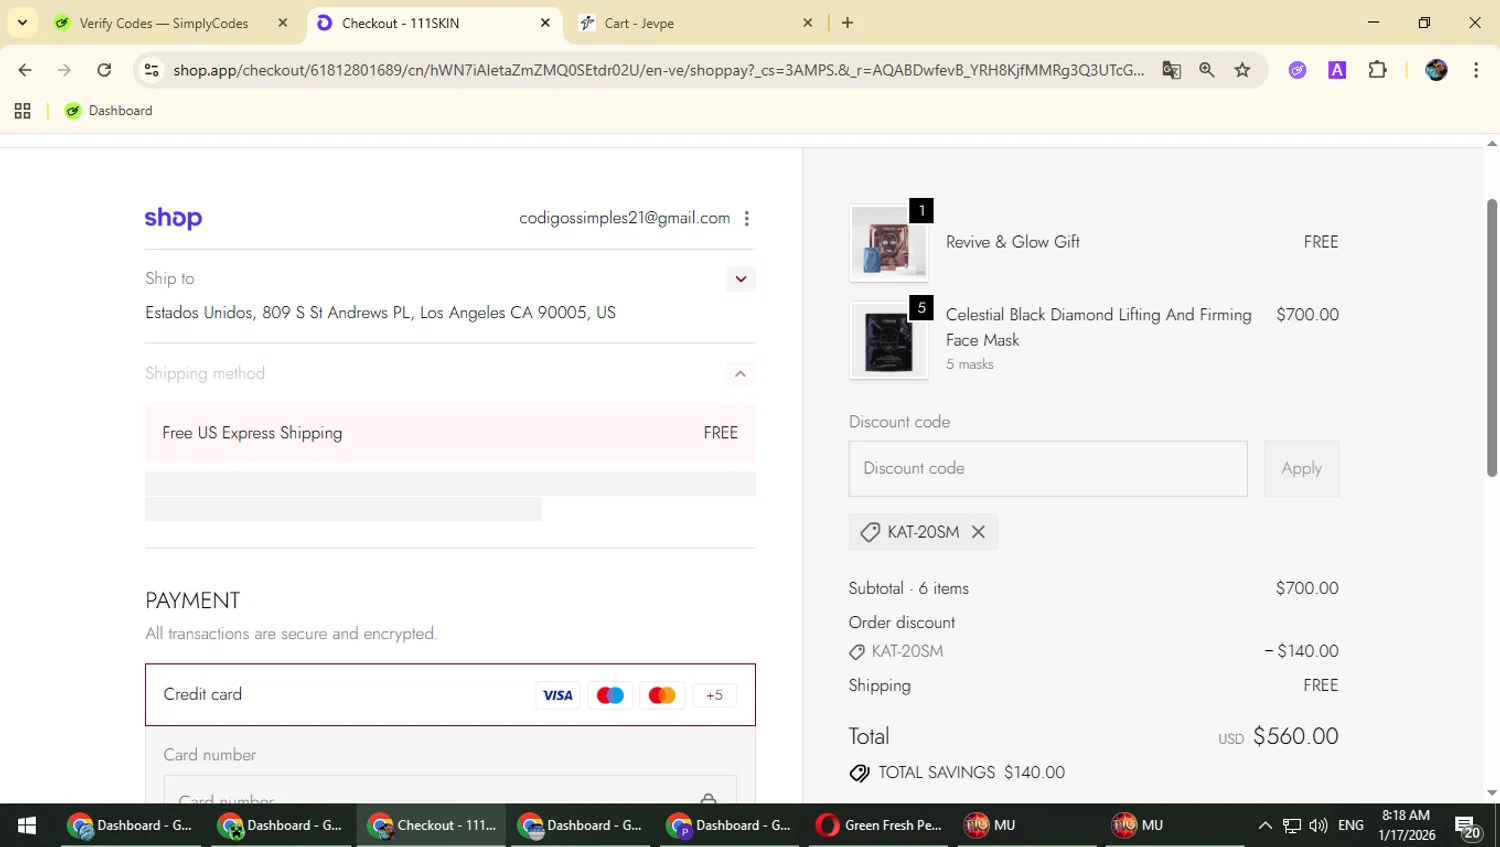Click the Apply discount button
Viewport: 1500px width, 847px height.
1301,469
